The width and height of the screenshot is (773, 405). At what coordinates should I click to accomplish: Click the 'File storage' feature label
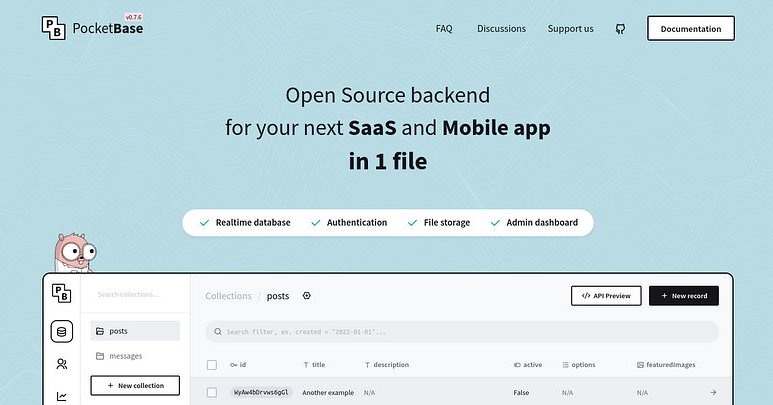pos(447,223)
